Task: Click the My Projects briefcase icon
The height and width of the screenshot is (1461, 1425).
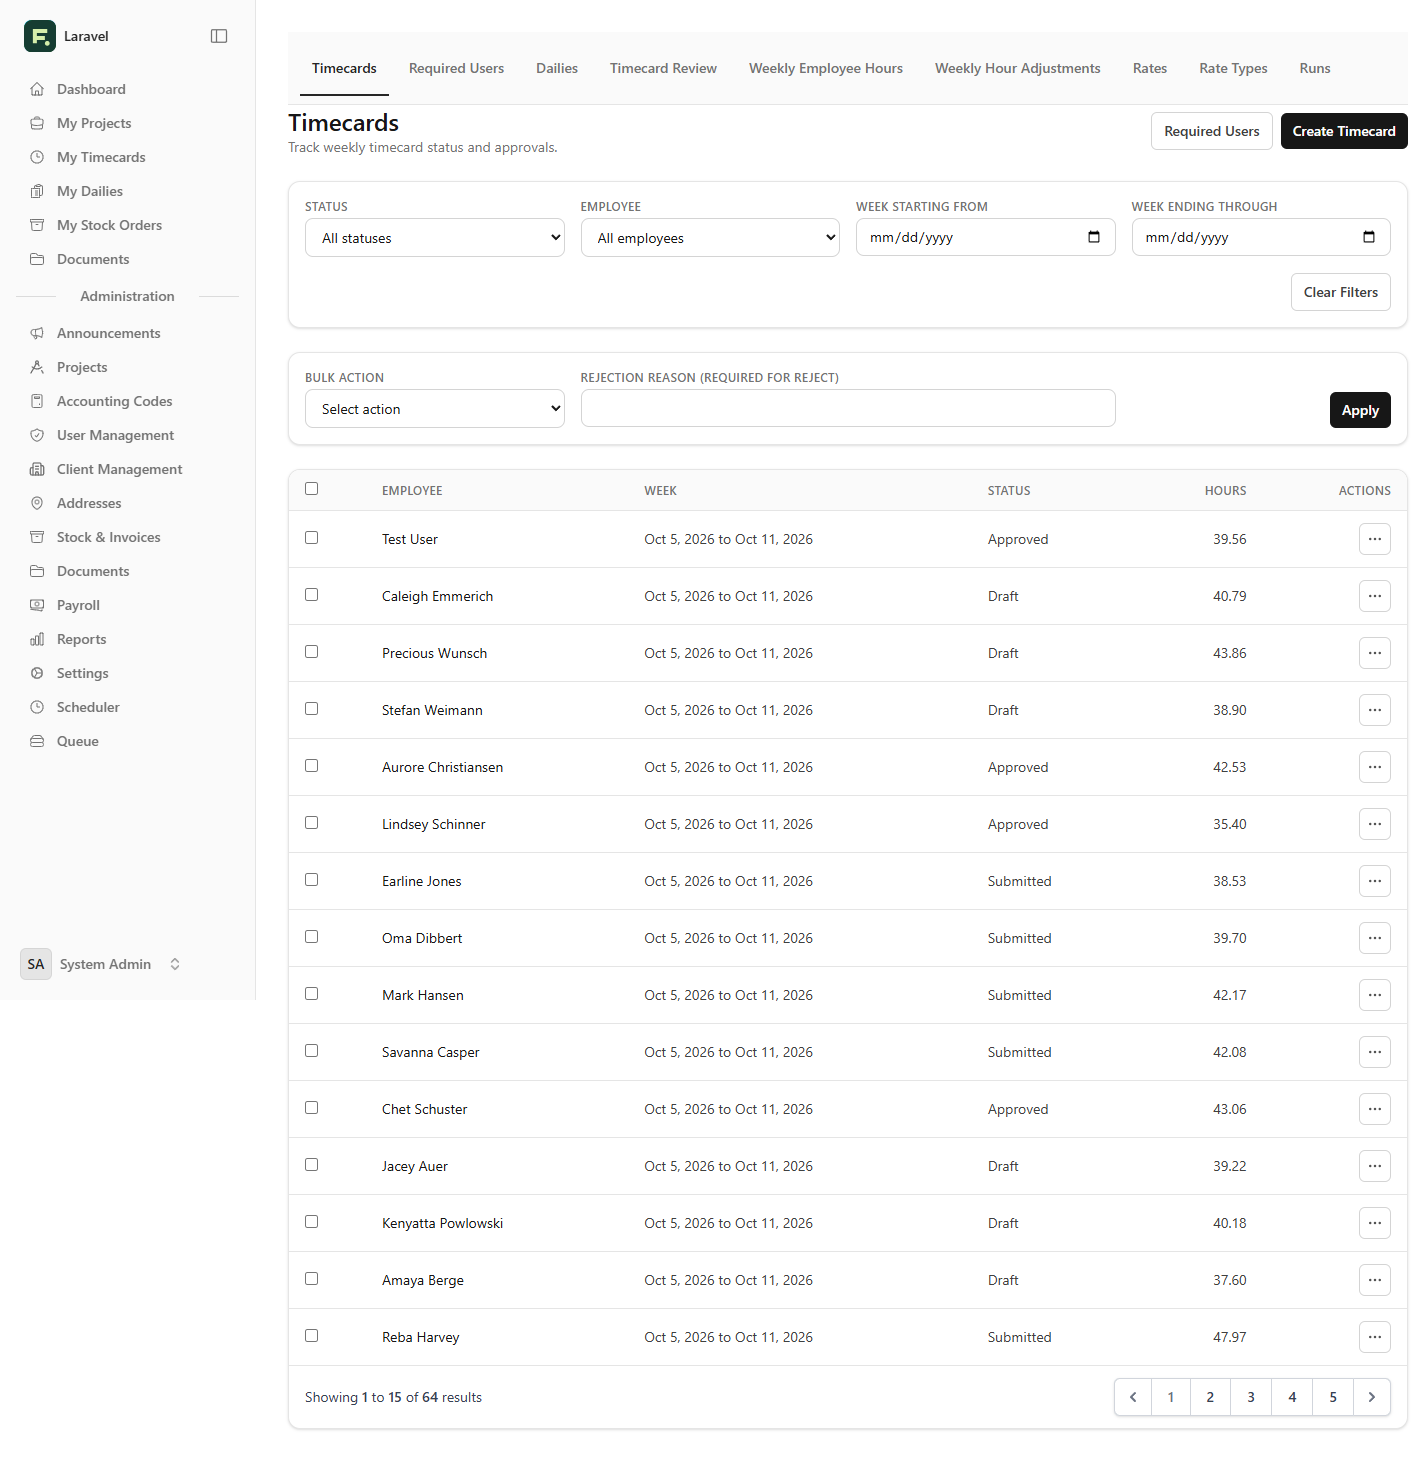Action: pyautogui.click(x=37, y=123)
